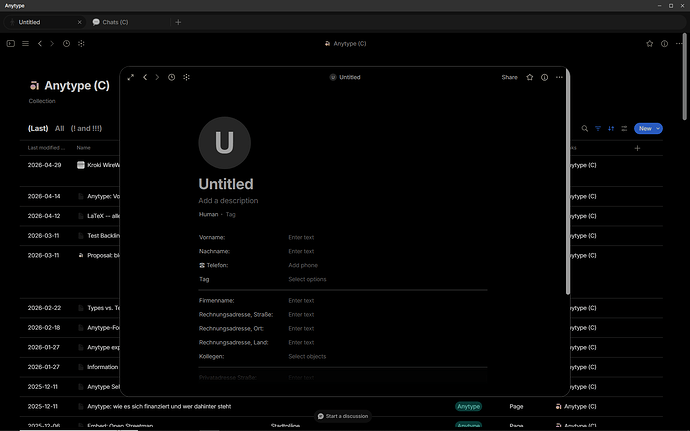Click the Untitled popup scrollbar
The width and height of the screenshot is (690, 431).
(568, 181)
